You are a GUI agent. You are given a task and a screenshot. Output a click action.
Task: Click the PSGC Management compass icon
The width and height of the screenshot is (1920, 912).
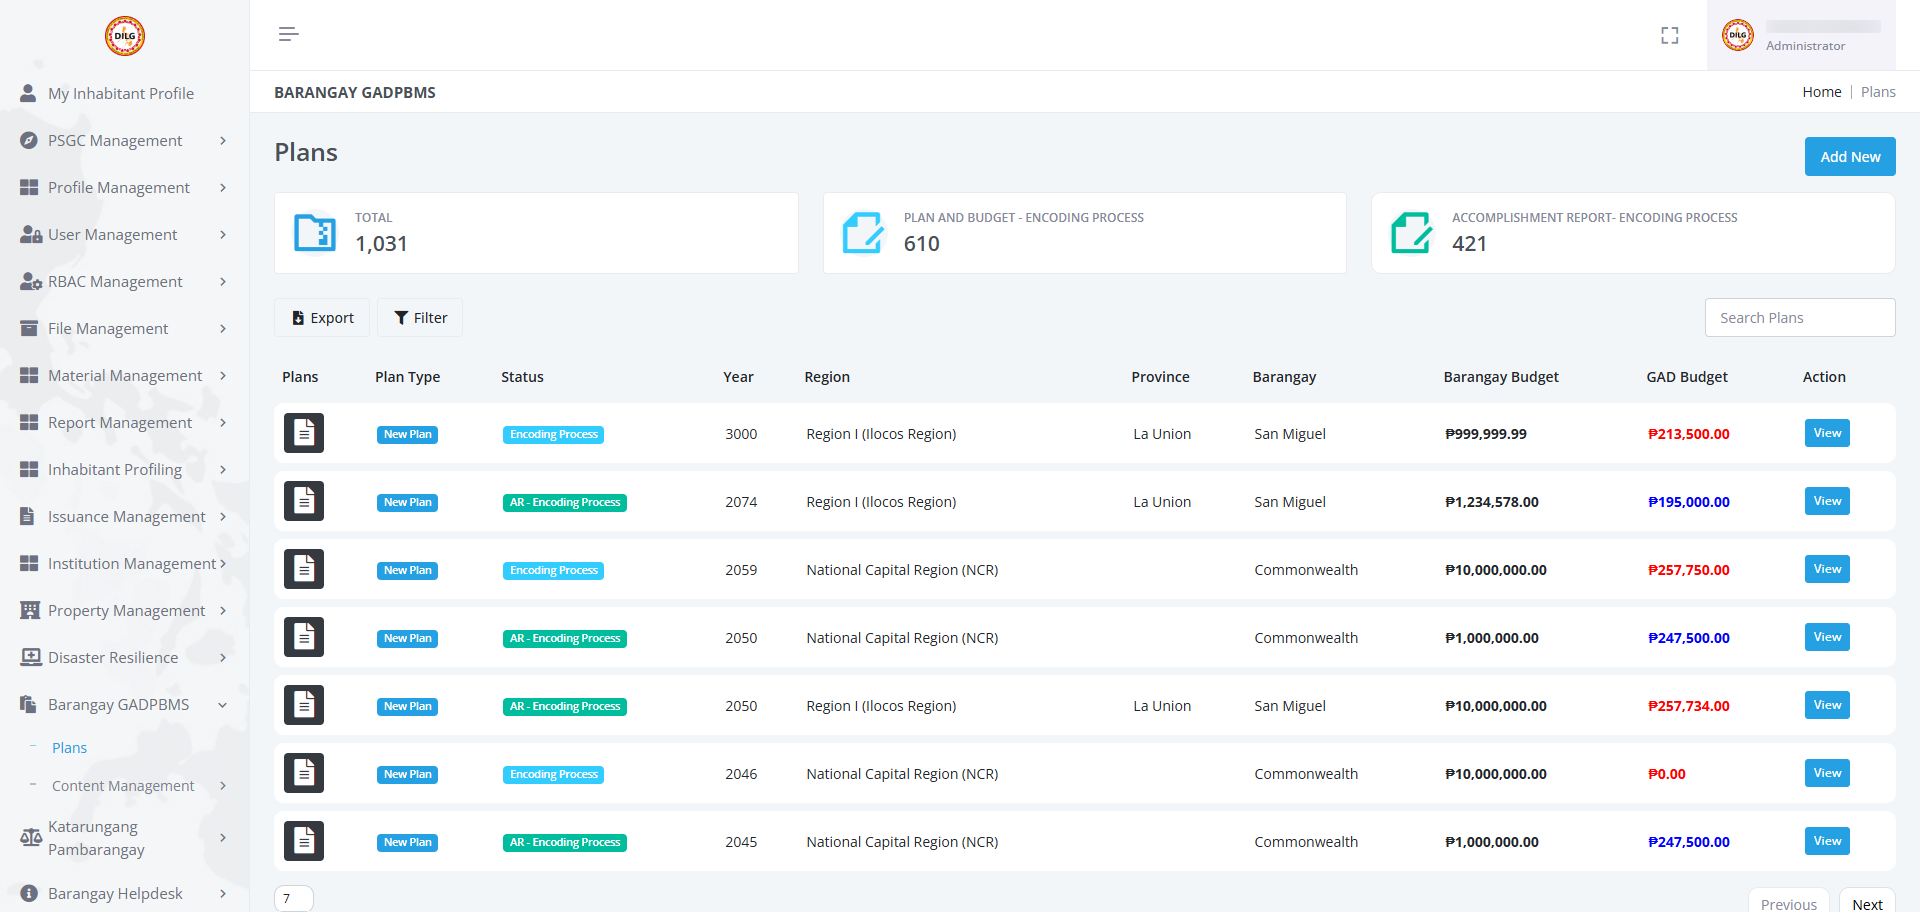tap(29, 140)
